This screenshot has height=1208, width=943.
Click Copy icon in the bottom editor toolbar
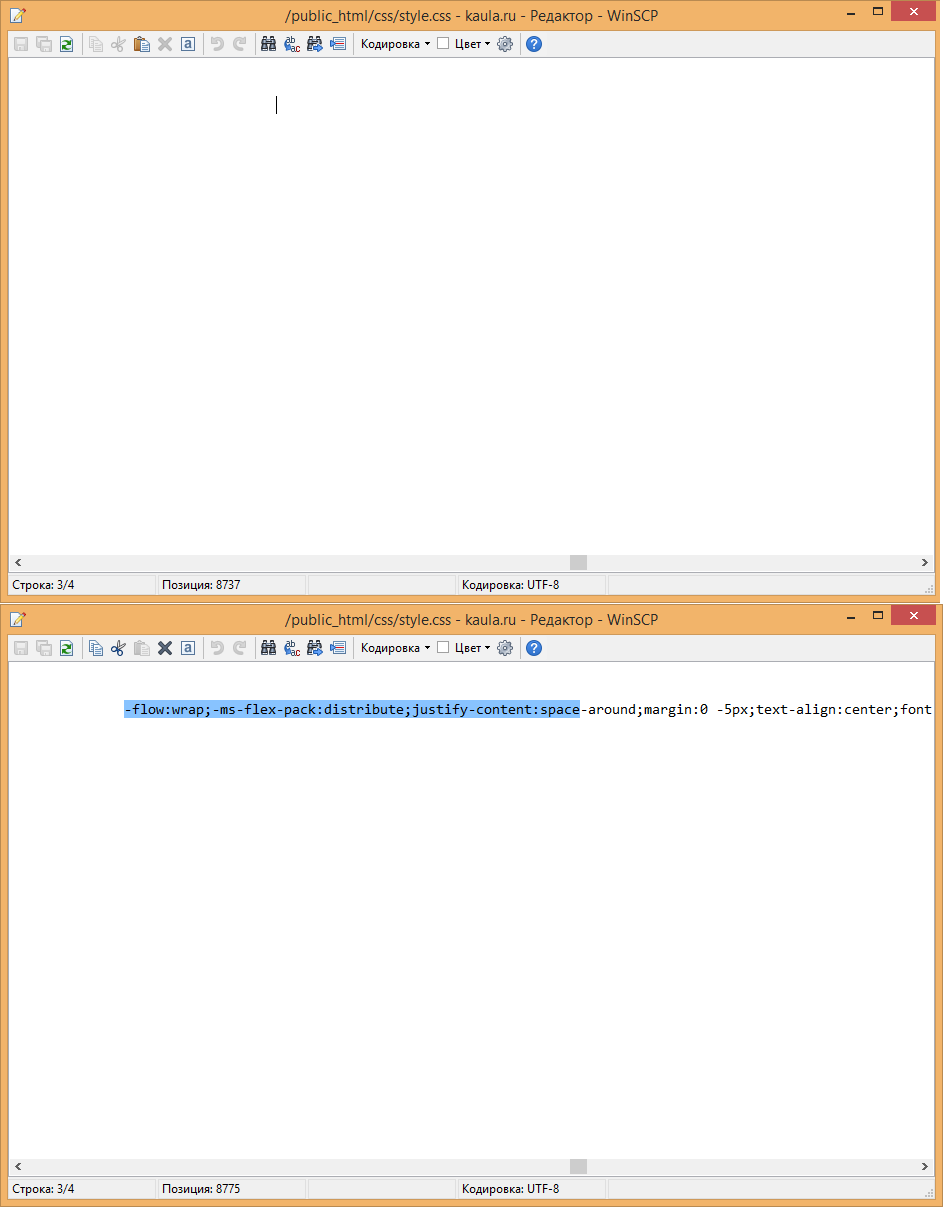tap(96, 648)
